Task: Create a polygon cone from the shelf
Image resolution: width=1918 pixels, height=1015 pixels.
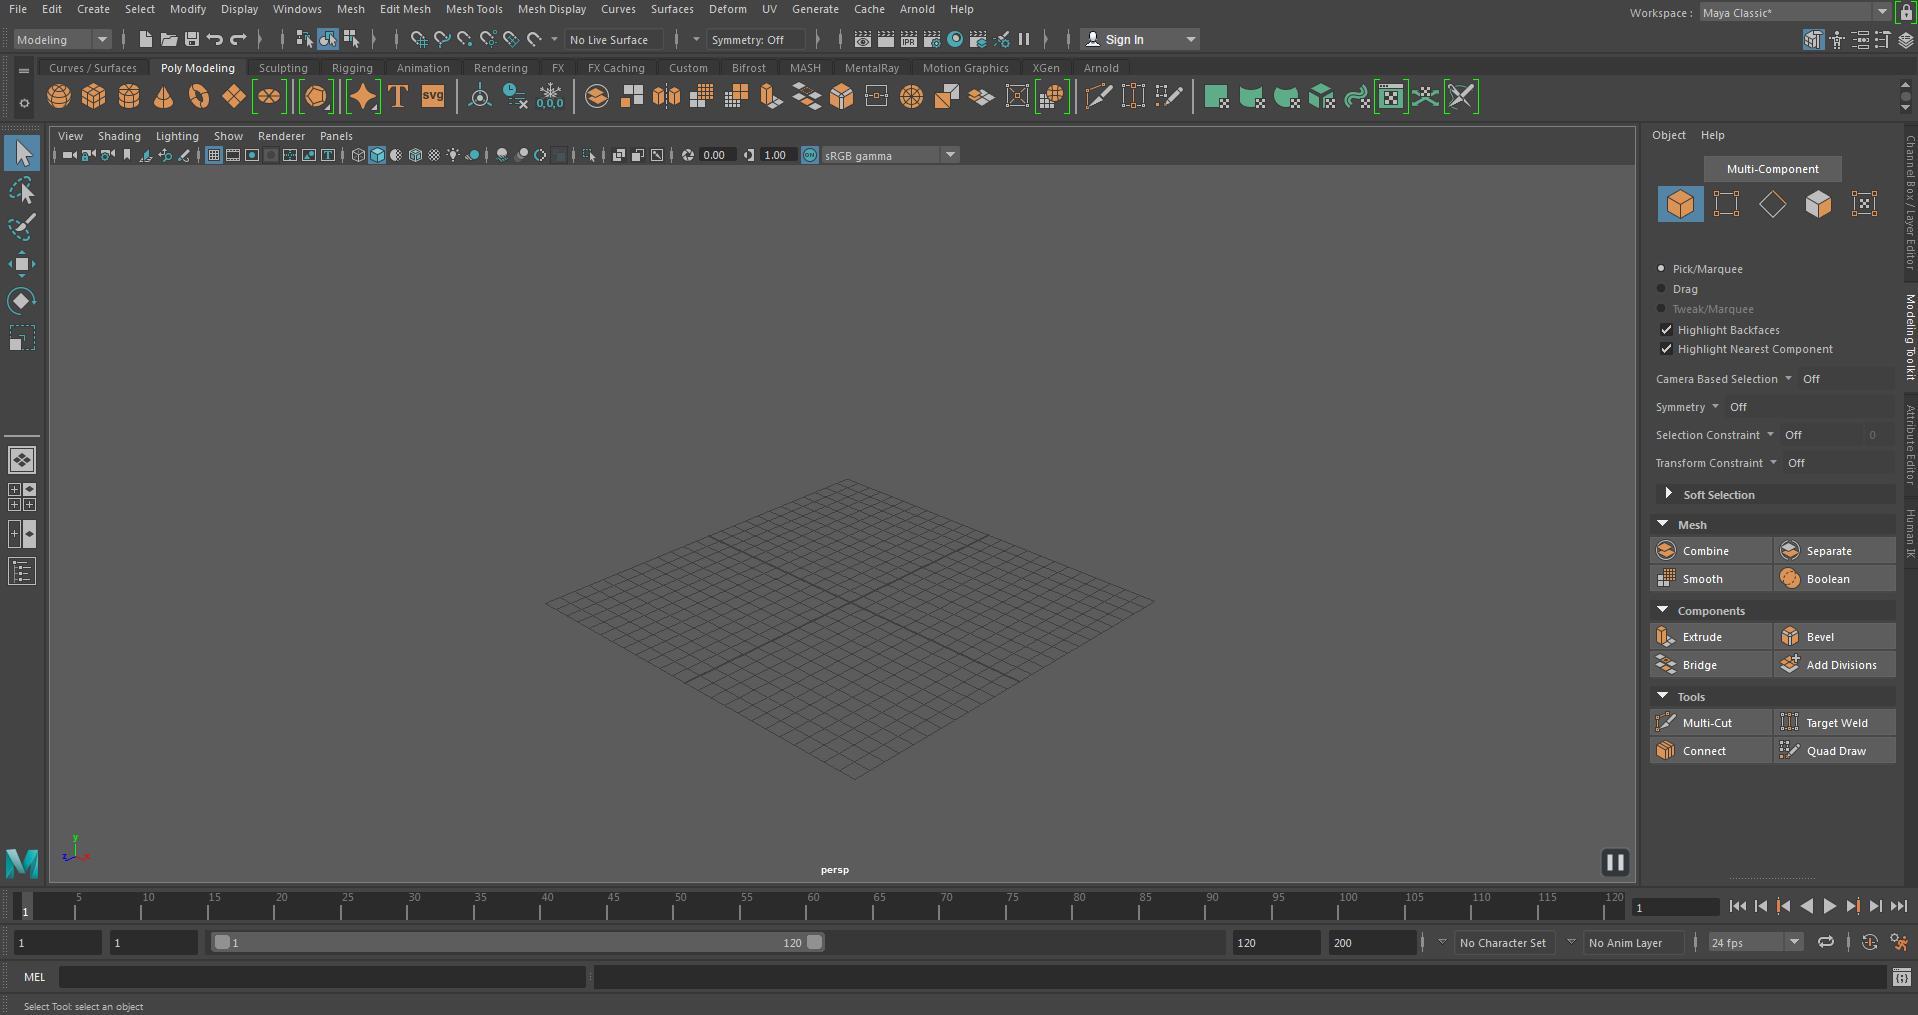Action: click(164, 97)
